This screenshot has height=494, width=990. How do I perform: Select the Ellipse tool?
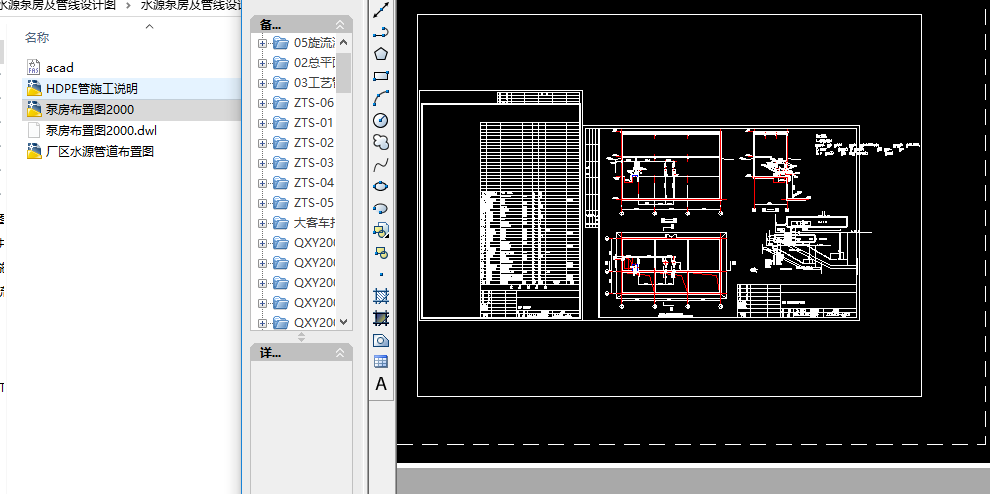(381, 186)
